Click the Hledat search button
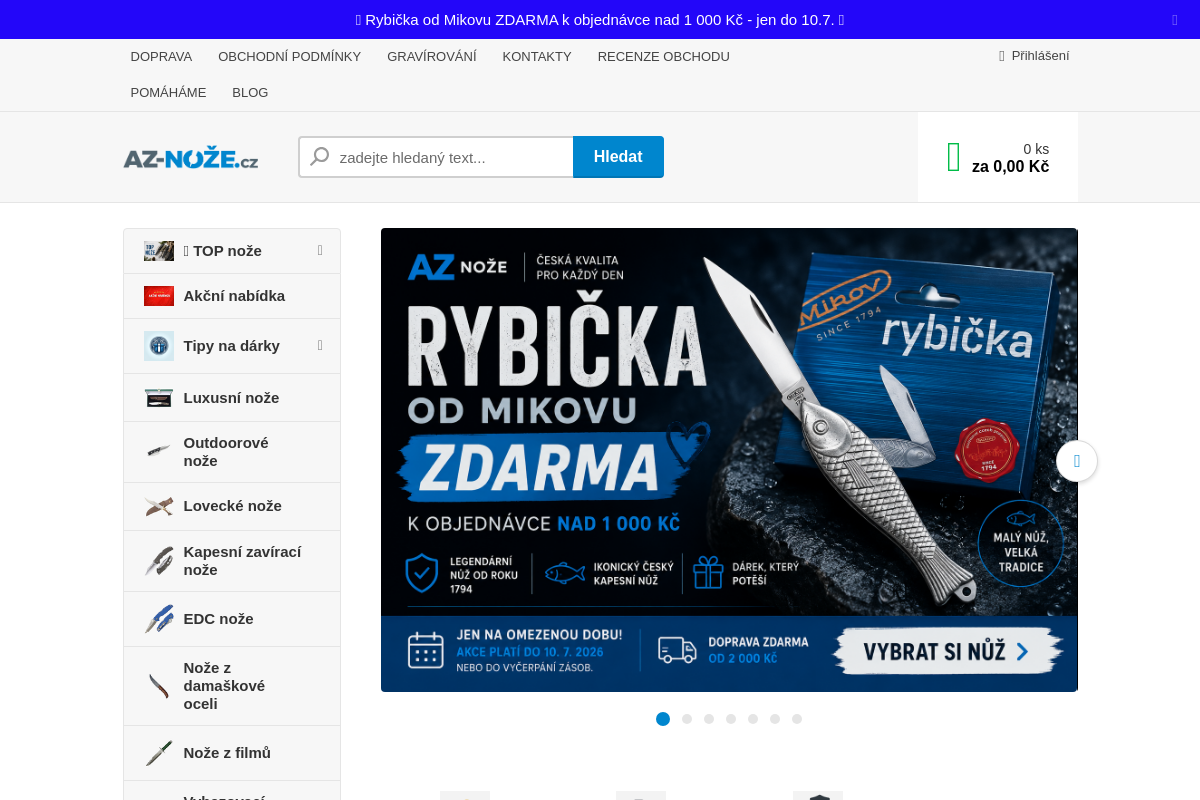Screen dimensions: 1200x800 (x=618, y=157)
